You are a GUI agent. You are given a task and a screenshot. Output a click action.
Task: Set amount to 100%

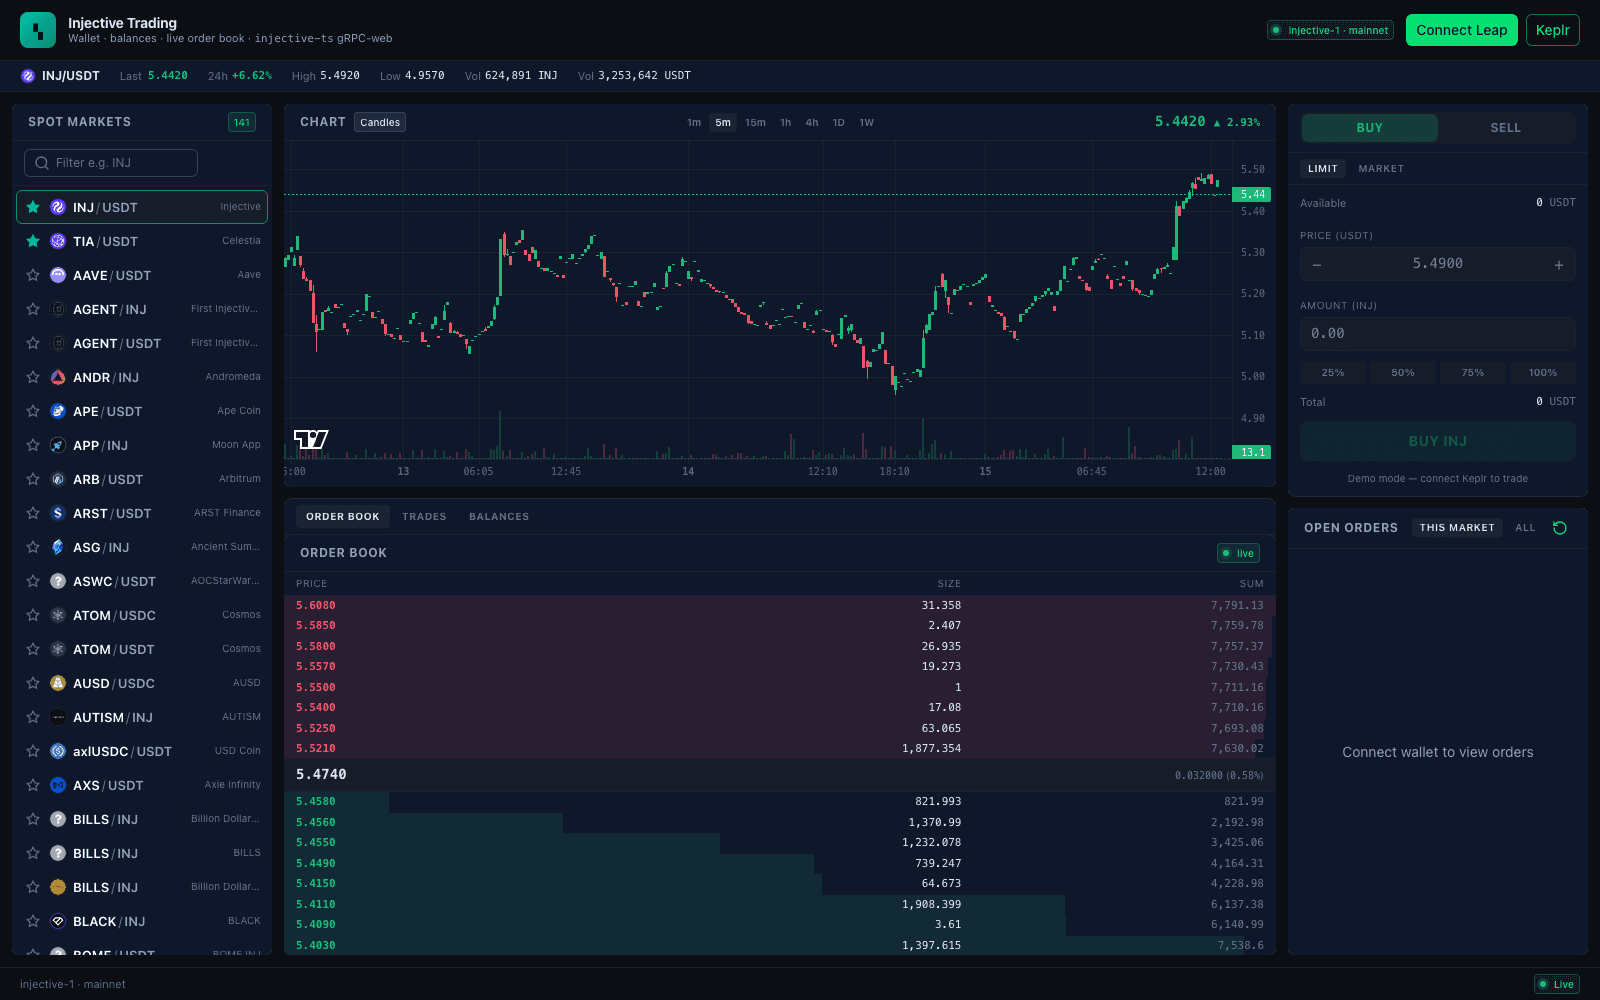tap(1543, 373)
